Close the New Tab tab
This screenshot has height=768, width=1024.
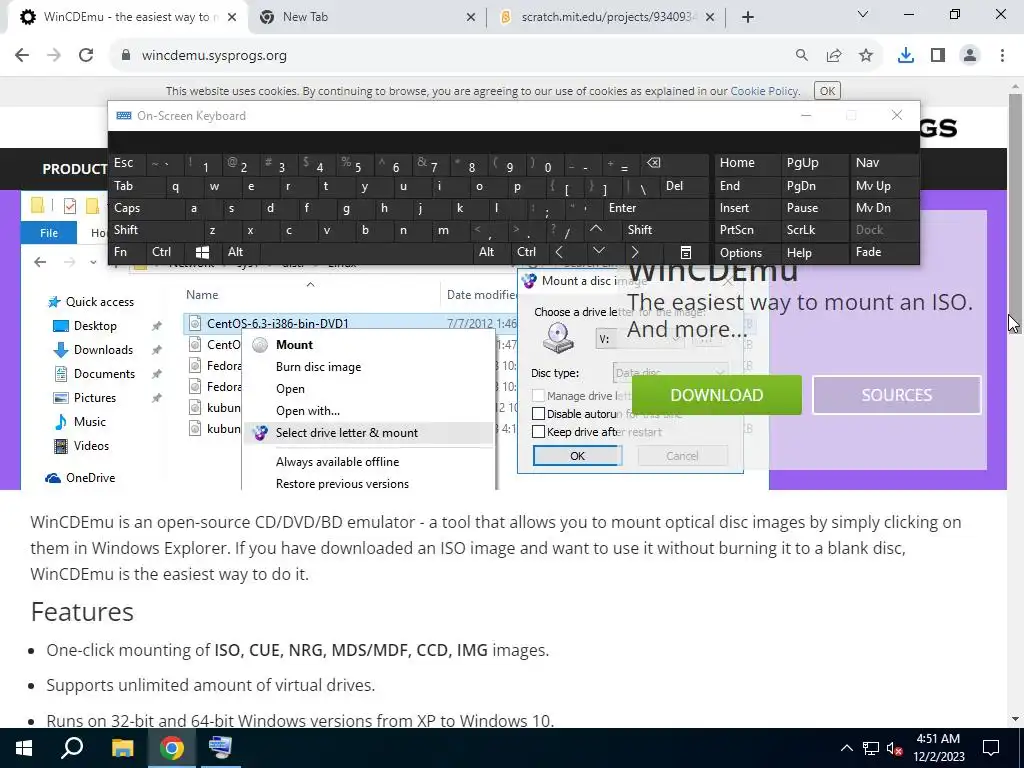(470, 17)
